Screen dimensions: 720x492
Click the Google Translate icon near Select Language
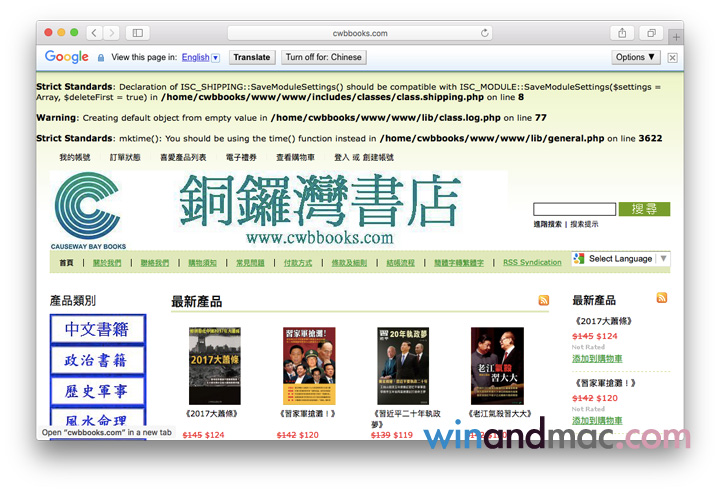[579, 259]
